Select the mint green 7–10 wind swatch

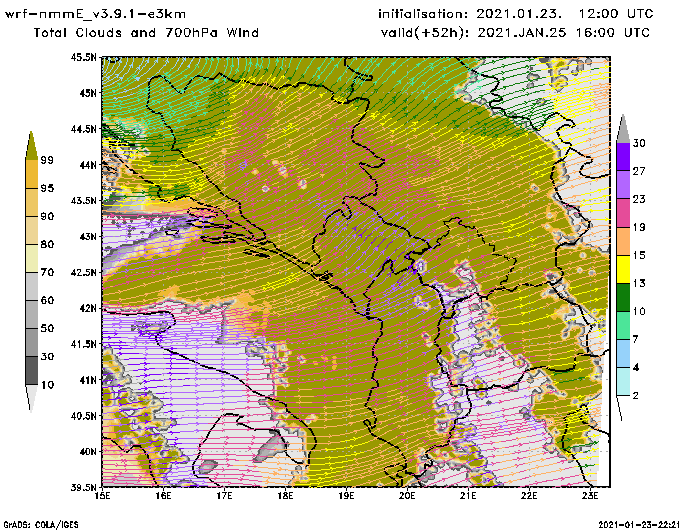(x=623, y=326)
